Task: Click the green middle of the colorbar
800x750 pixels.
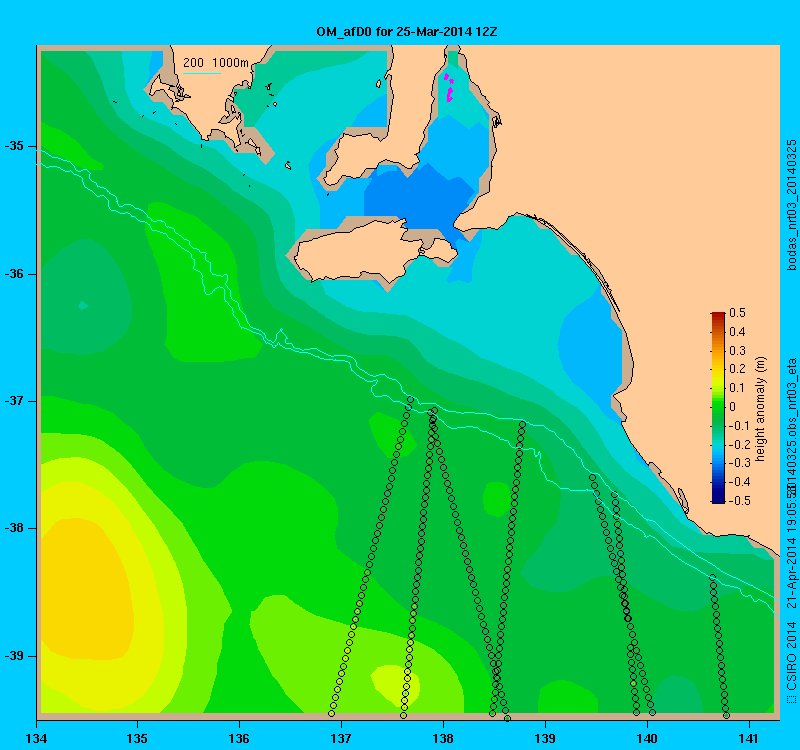Action: click(718, 408)
